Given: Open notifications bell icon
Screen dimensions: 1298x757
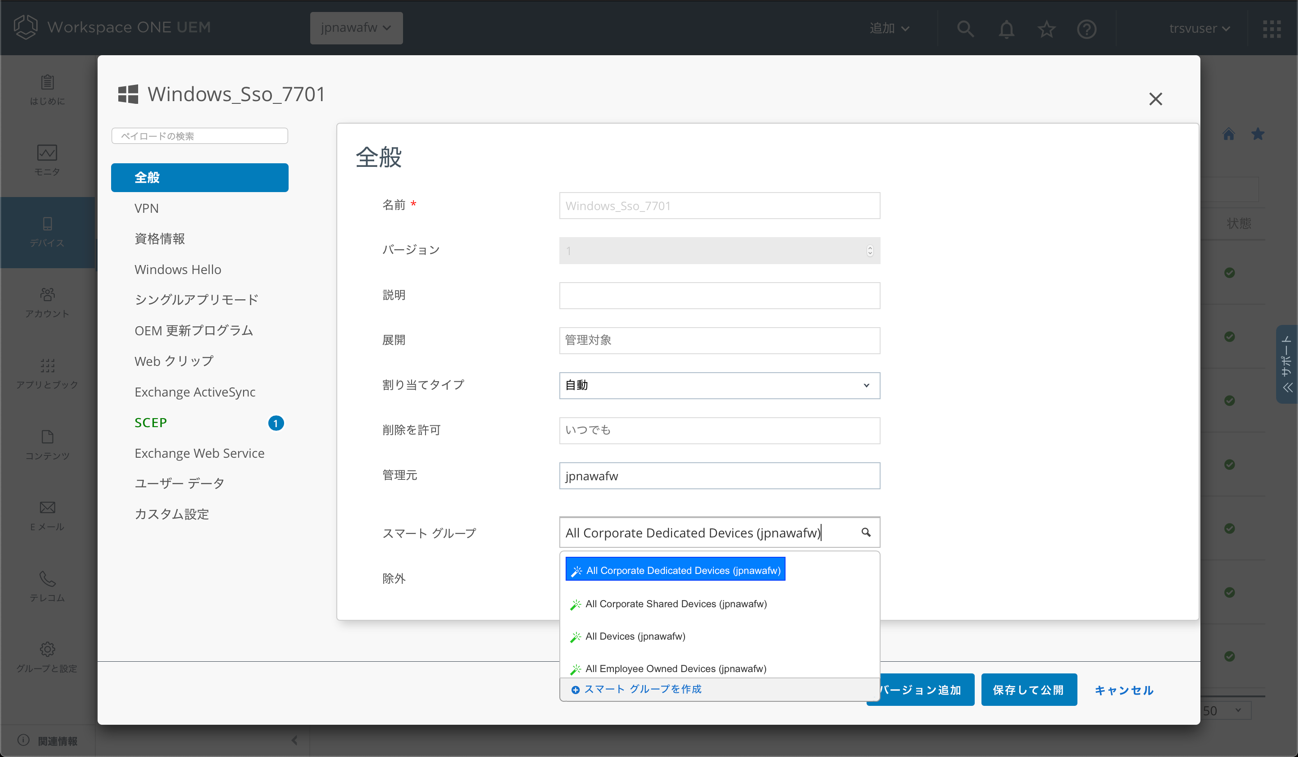Looking at the screenshot, I should [x=1006, y=29].
